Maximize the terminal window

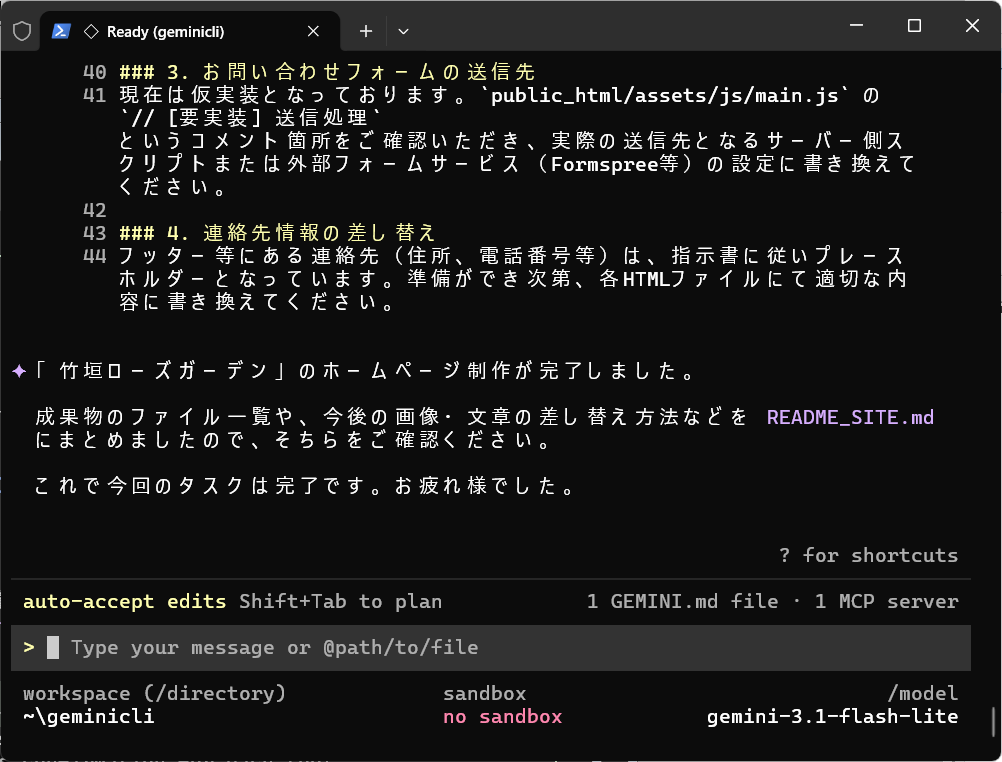click(x=914, y=26)
